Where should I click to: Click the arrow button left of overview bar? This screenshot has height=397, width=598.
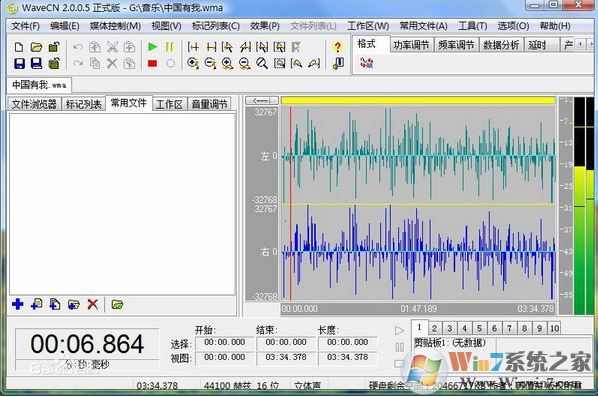point(262,101)
